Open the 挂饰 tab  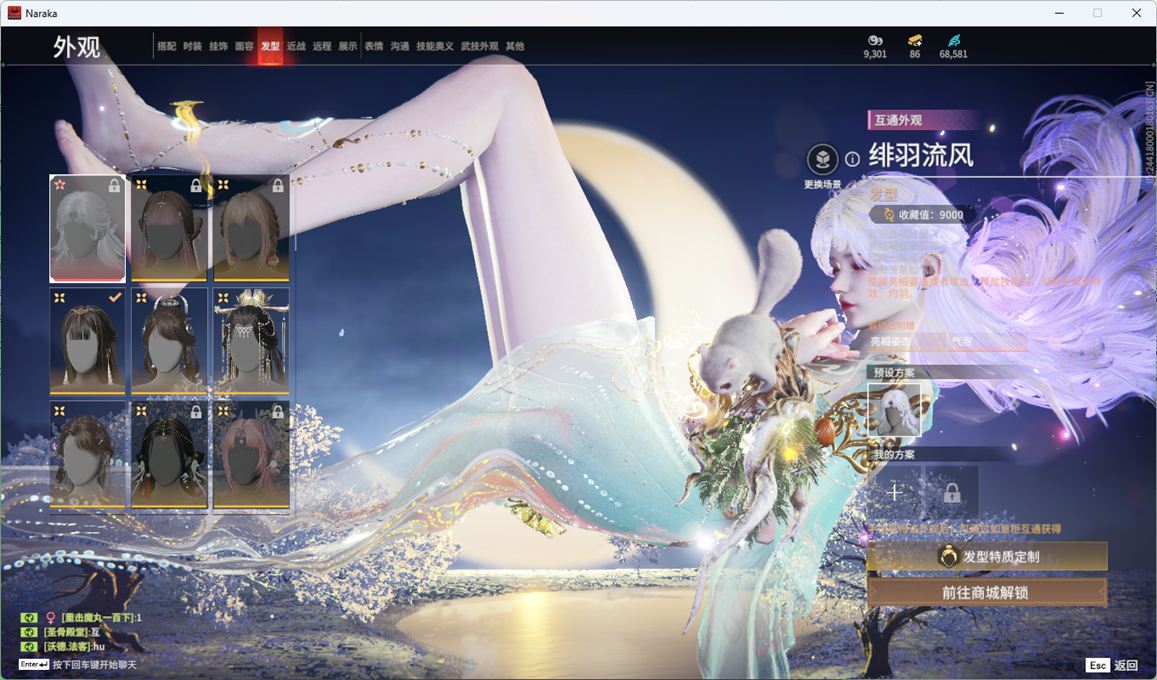click(x=218, y=46)
